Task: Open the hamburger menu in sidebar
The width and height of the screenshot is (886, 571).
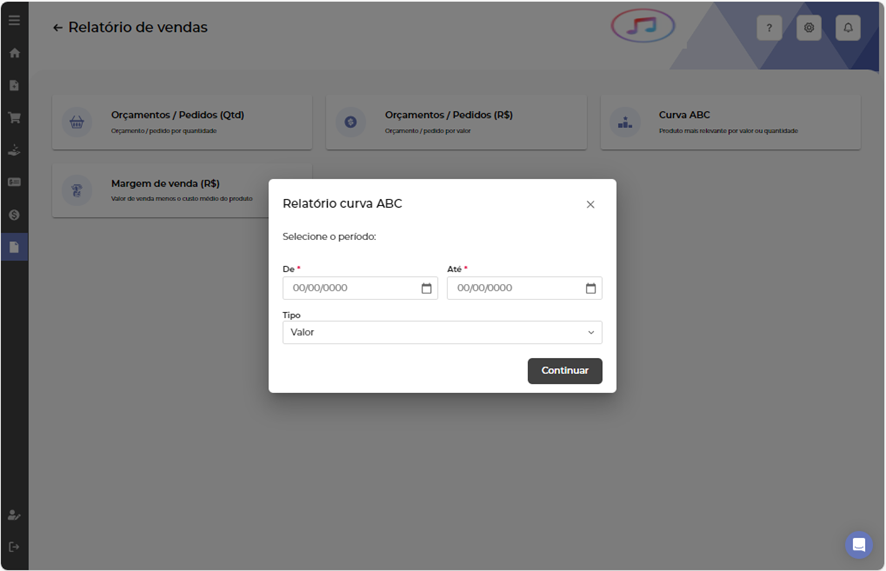Action: [14, 20]
